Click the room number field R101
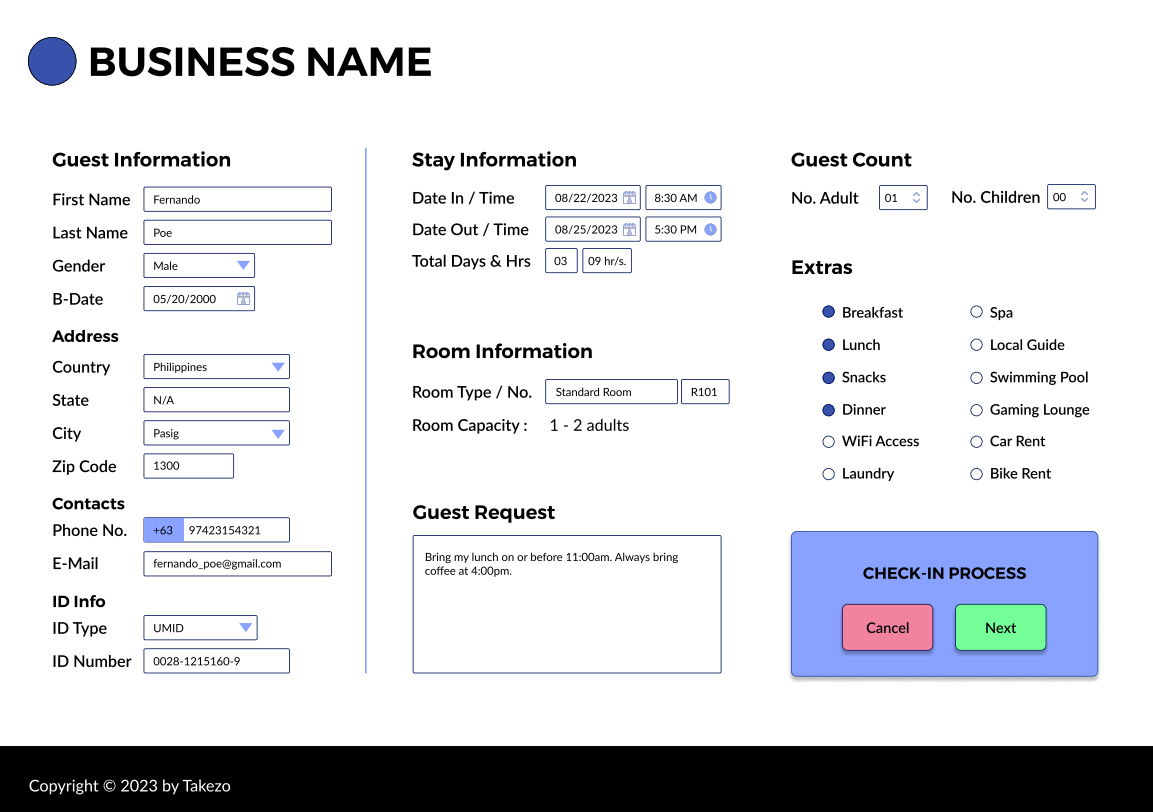This screenshot has height=812, width=1153. point(705,392)
